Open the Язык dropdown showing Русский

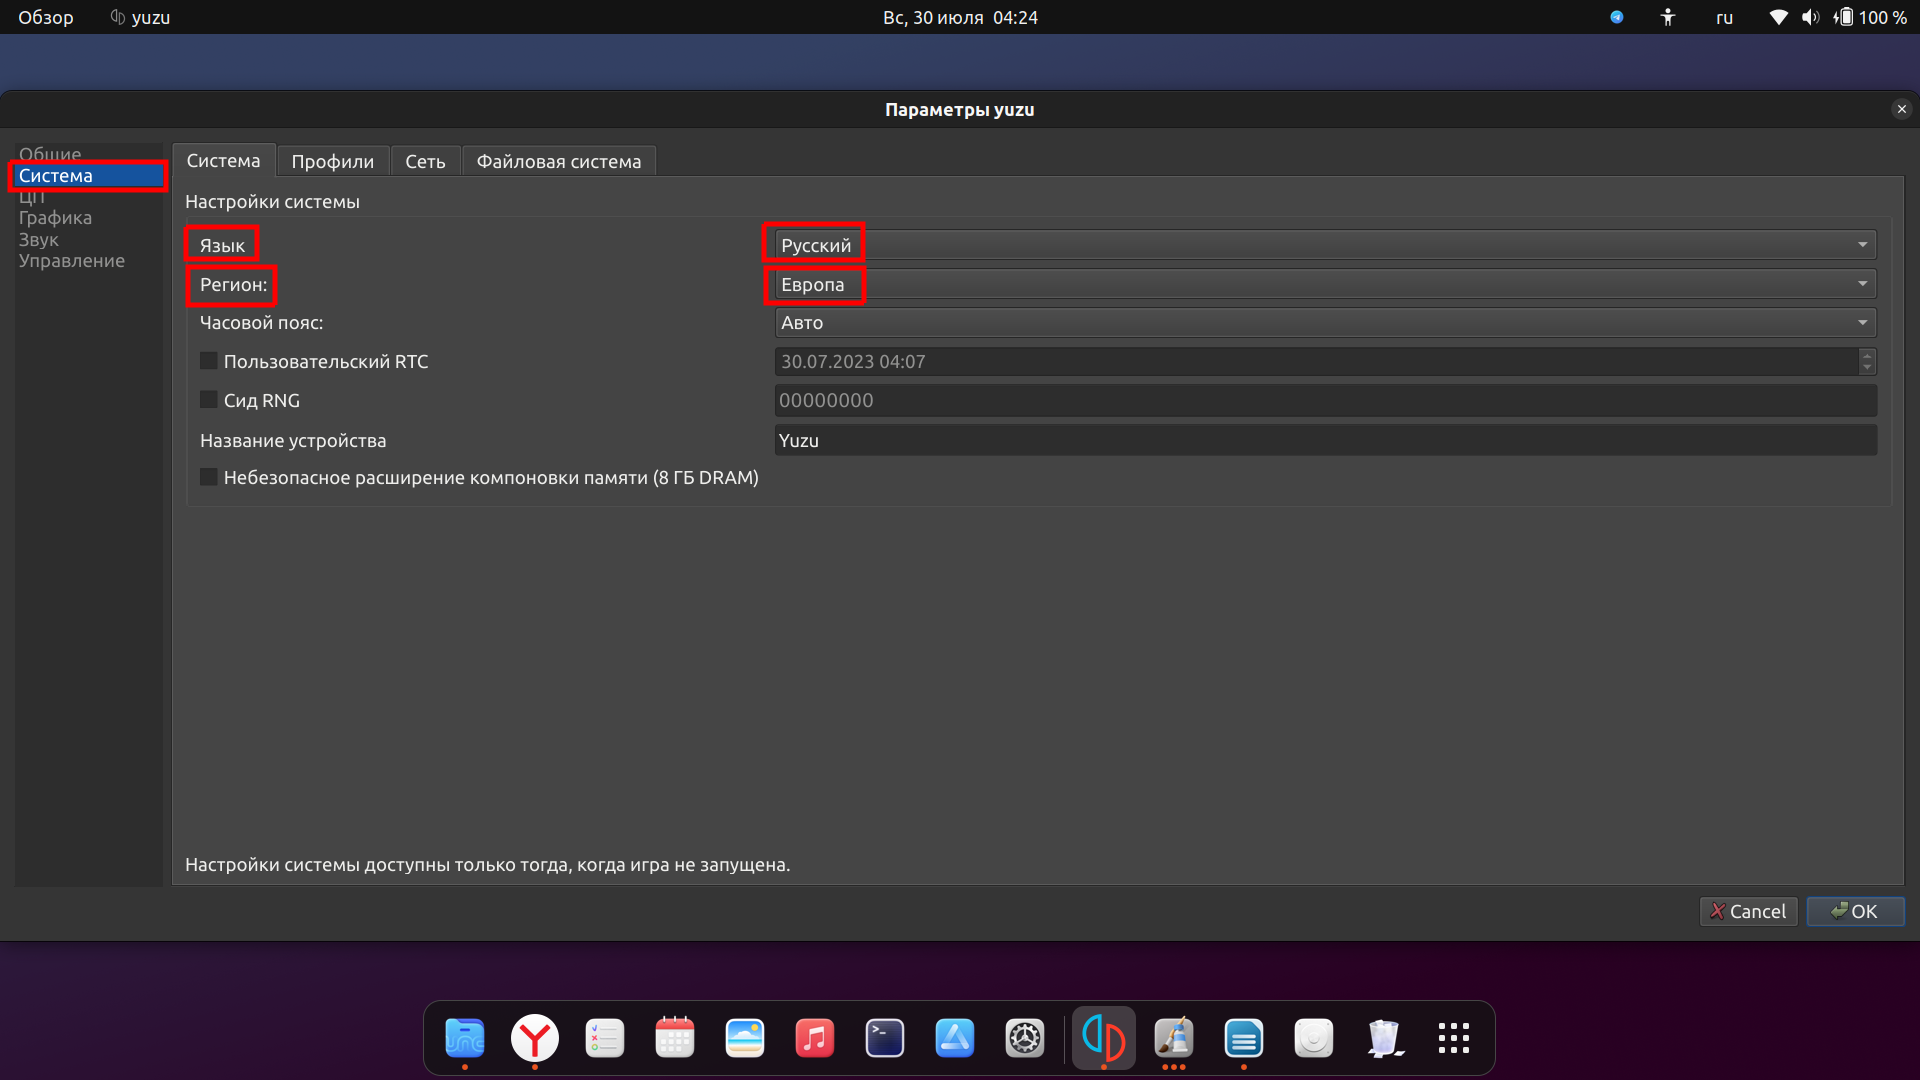[x=1325, y=245]
